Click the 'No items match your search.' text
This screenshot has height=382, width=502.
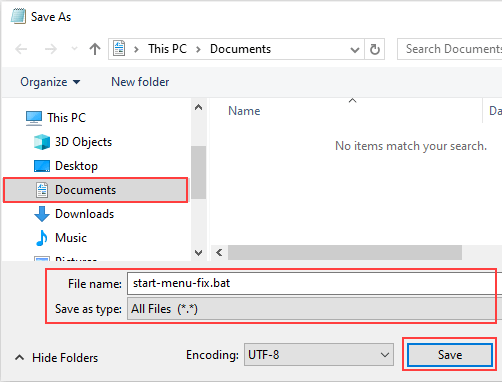tap(411, 146)
